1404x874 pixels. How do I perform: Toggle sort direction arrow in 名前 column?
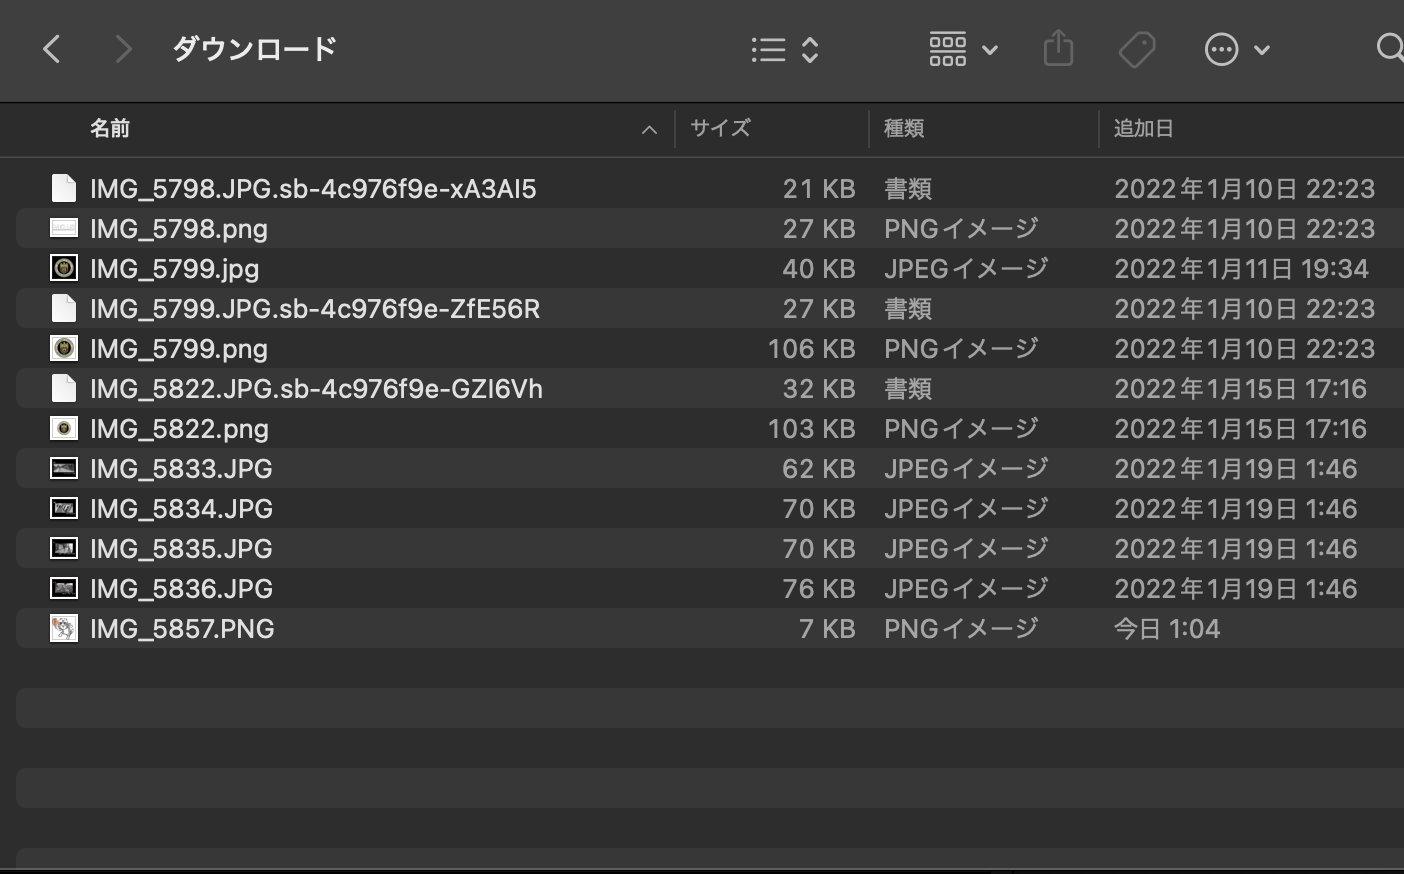(x=649, y=129)
